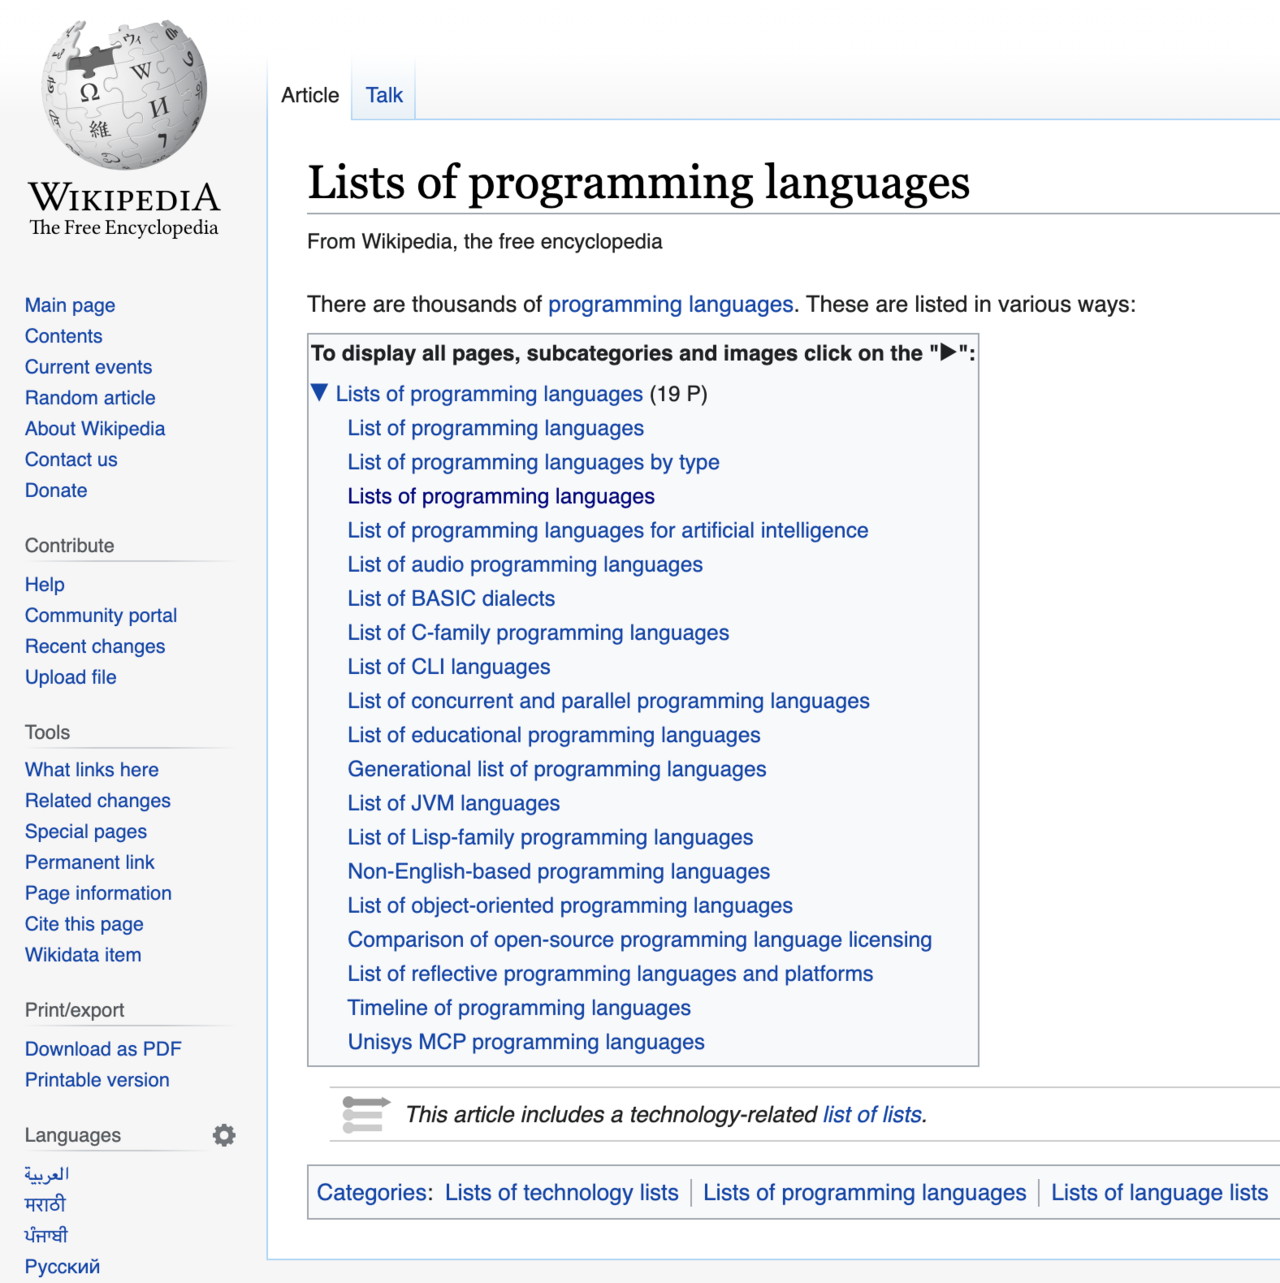Visit the Community portal
The width and height of the screenshot is (1280, 1283).
[x=101, y=616]
